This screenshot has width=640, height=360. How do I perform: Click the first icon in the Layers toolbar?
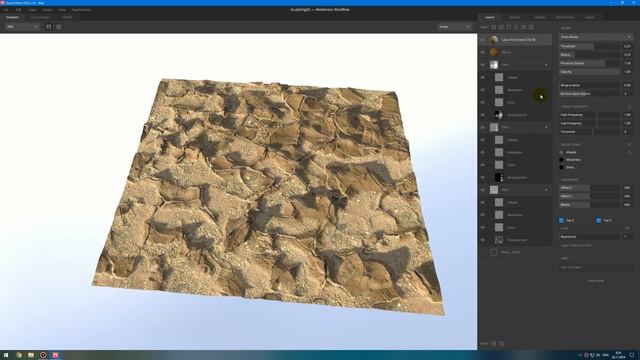click(494, 27)
